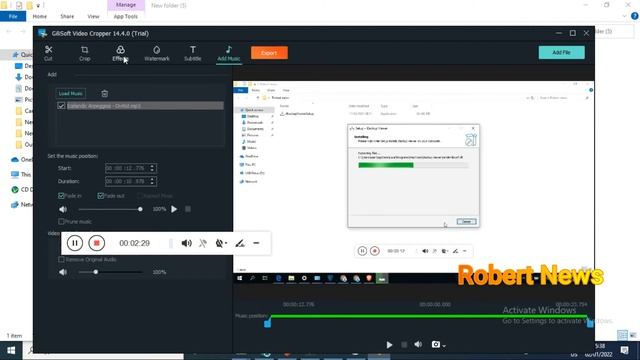The width and height of the screenshot is (640, 360).
Task: Play the music preview
Action: coord(174,209)
